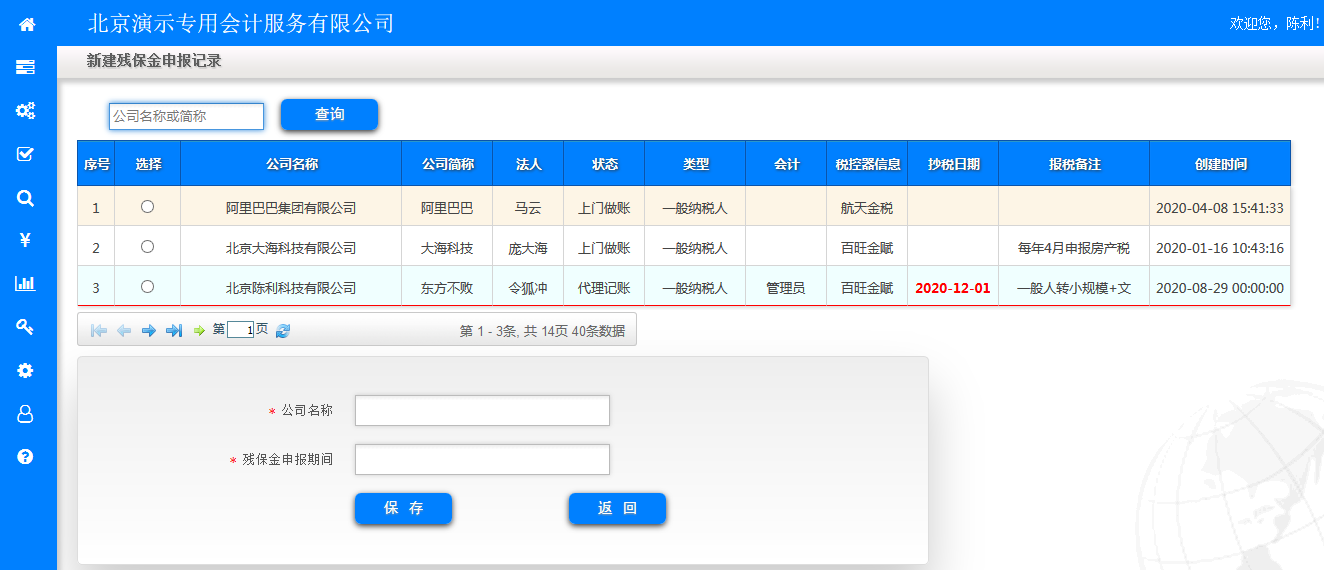Click the 报税备注 column header
This screenshot has height=570, width=1324.
click(1074, 164)
